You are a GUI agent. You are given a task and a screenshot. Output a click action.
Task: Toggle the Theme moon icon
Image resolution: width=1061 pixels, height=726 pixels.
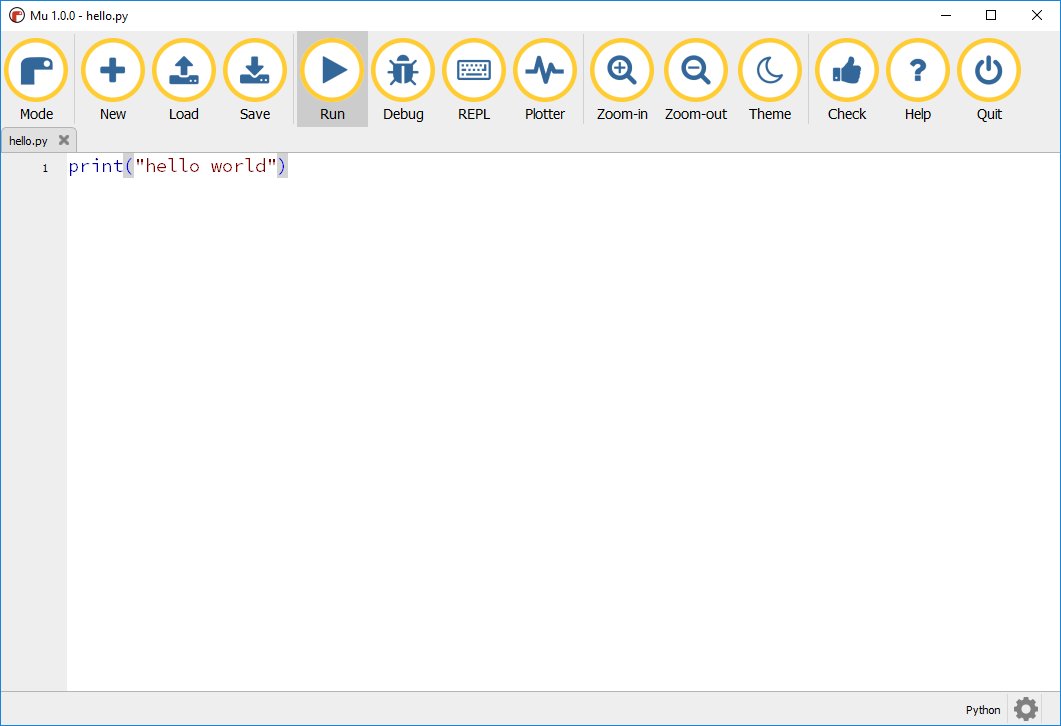770,71
